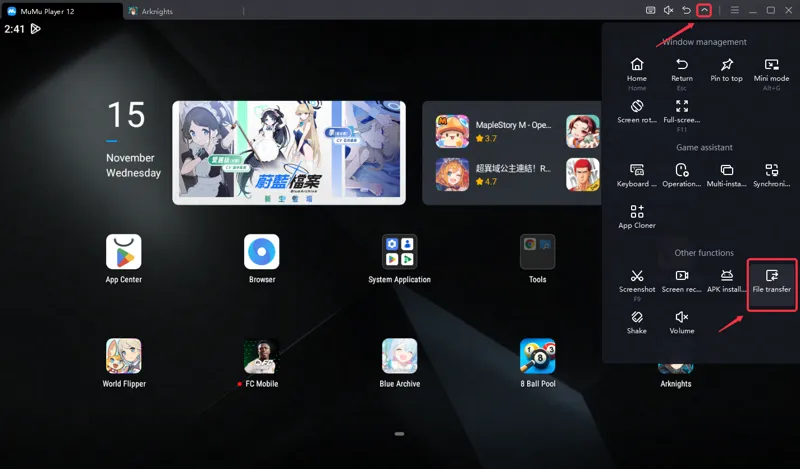
Task: Open the Volume control in panel
Action: click(682, 317)
